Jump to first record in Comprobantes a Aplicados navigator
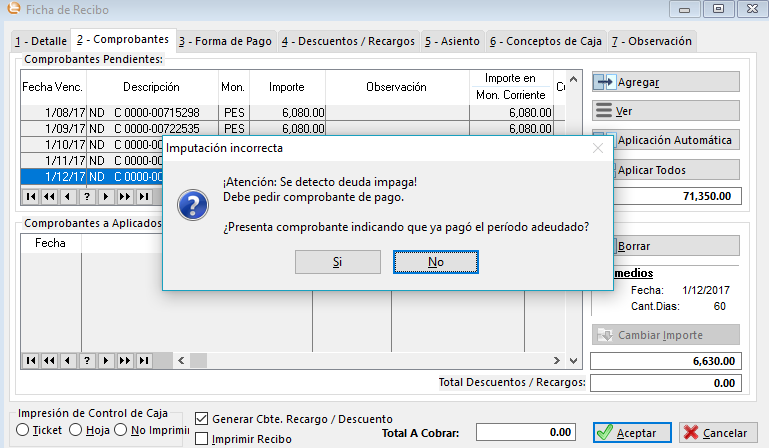Screen dimensions: 769x448 pyautogui.click(x=30, y=360)
